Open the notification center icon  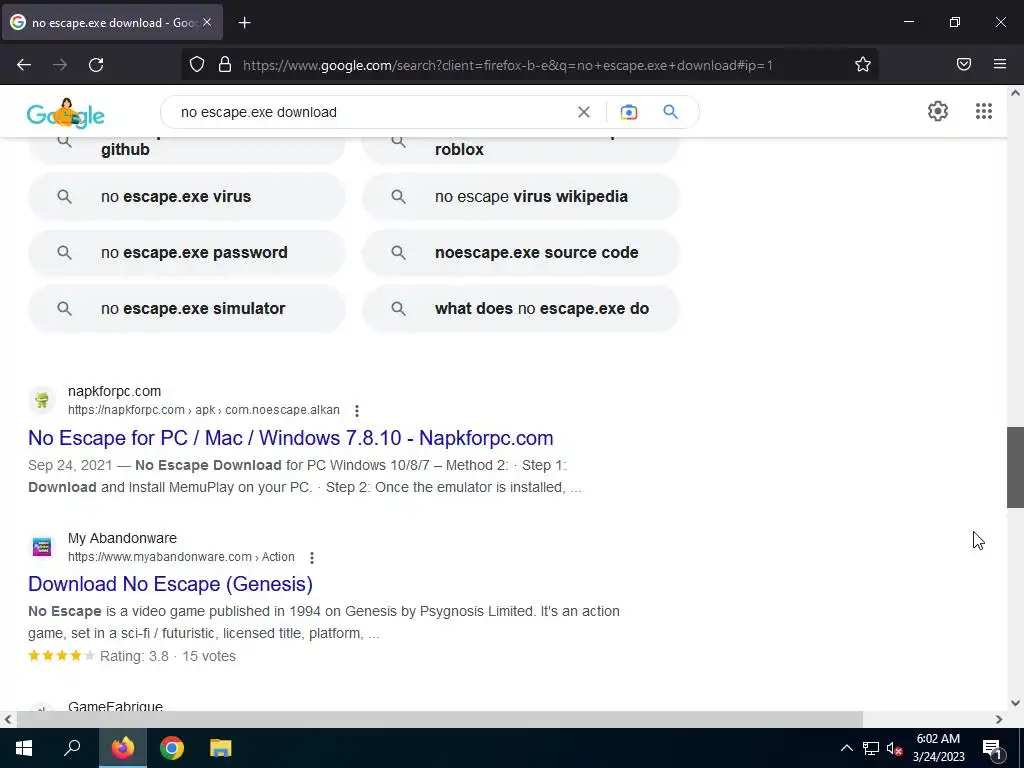point(993,748)
